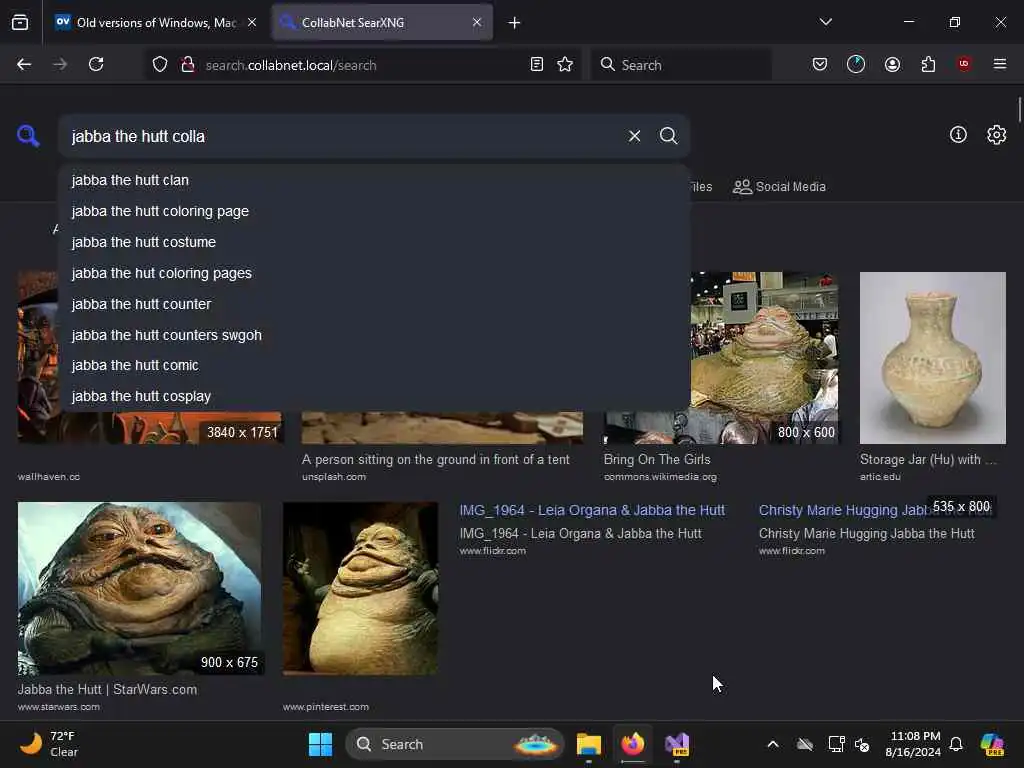Bookmark this page with the star icon
The height and width of the screenshot is (768, 1024).
coord(566,64)
